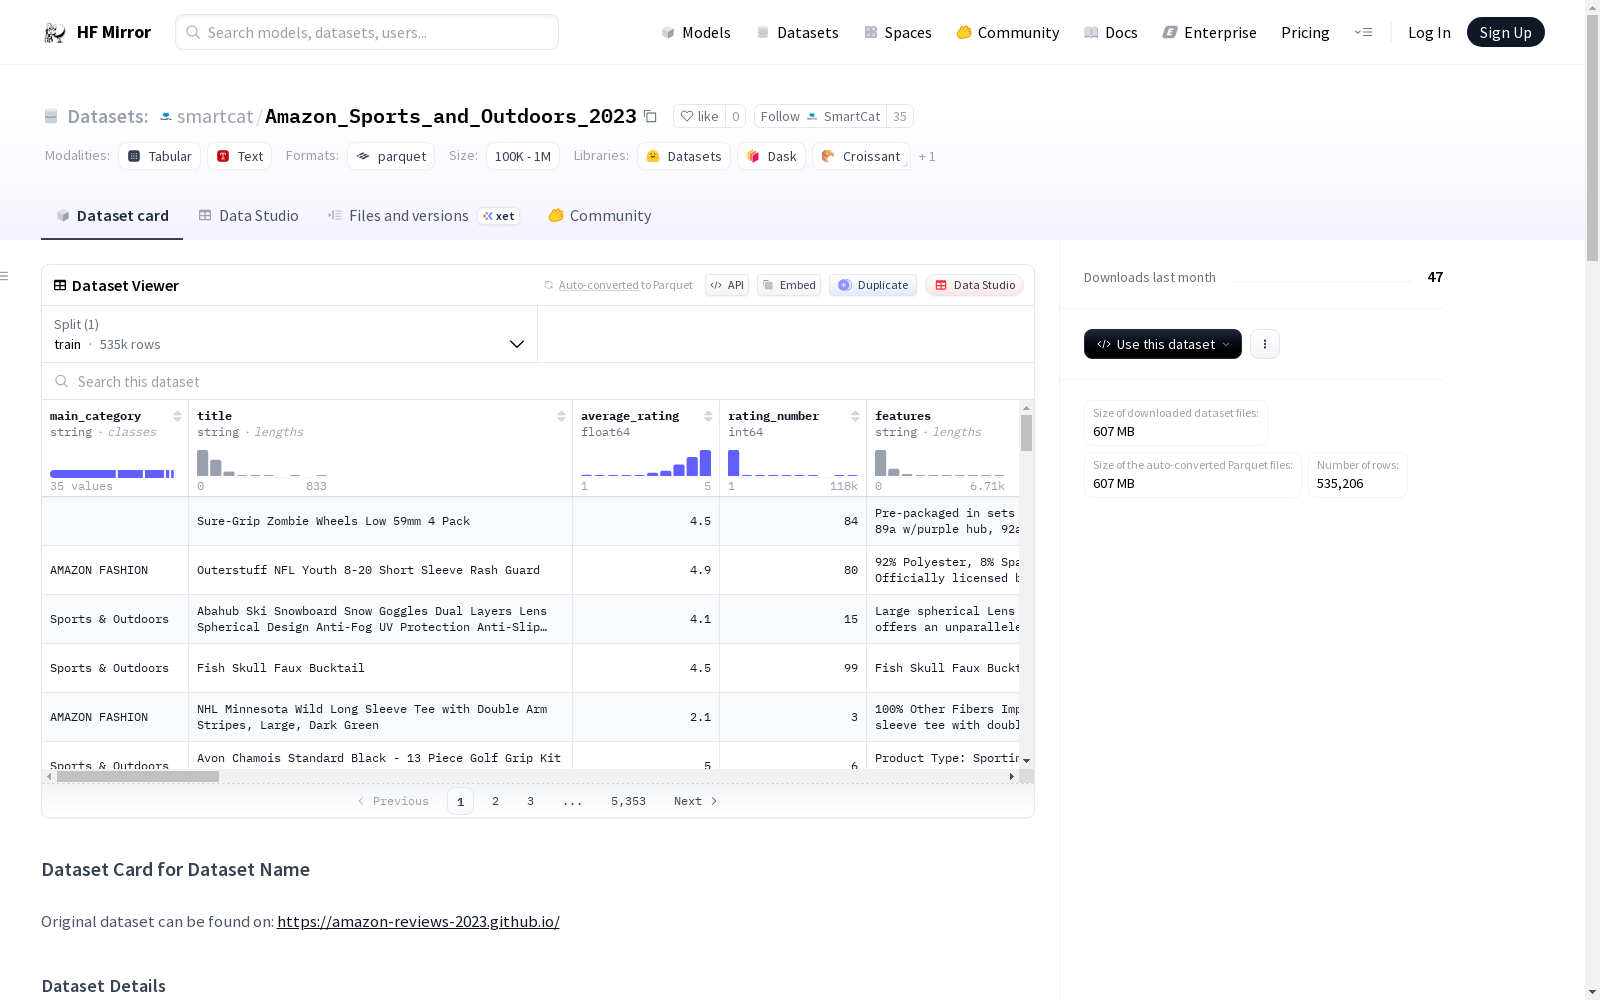Click the Embed button

[x=789, y=285]
